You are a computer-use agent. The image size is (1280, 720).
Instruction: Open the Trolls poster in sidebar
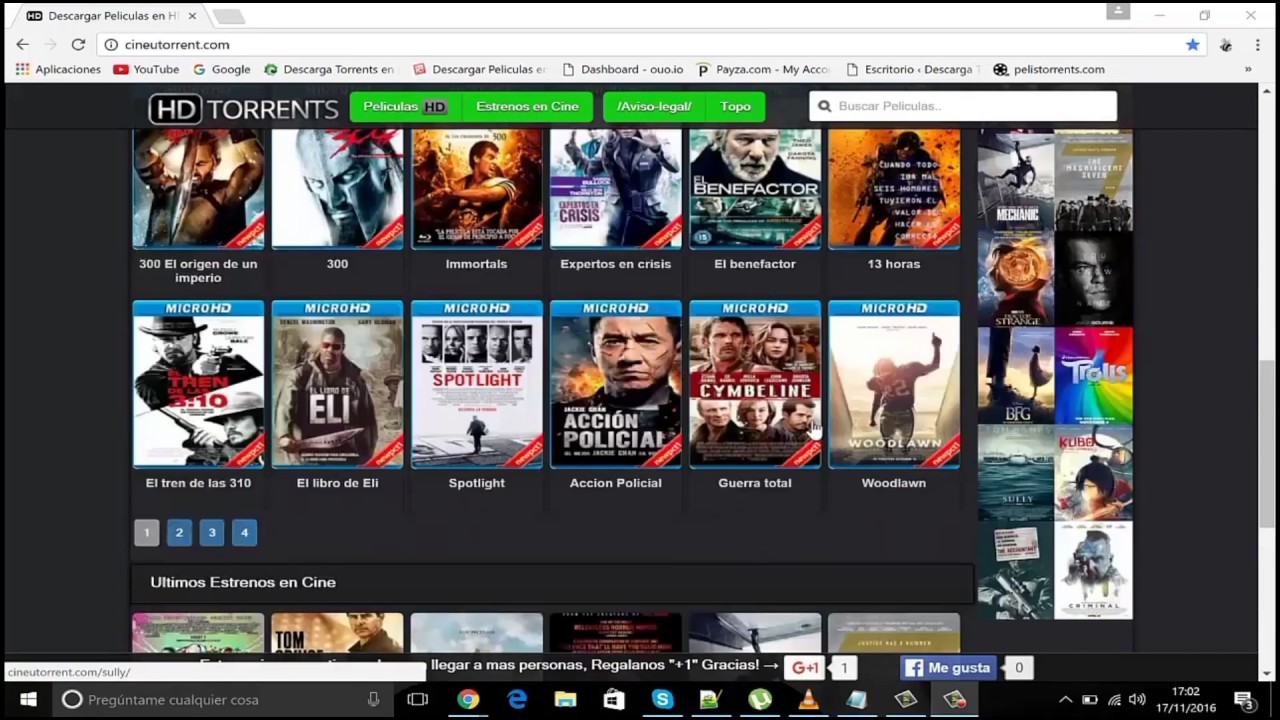1094,376
